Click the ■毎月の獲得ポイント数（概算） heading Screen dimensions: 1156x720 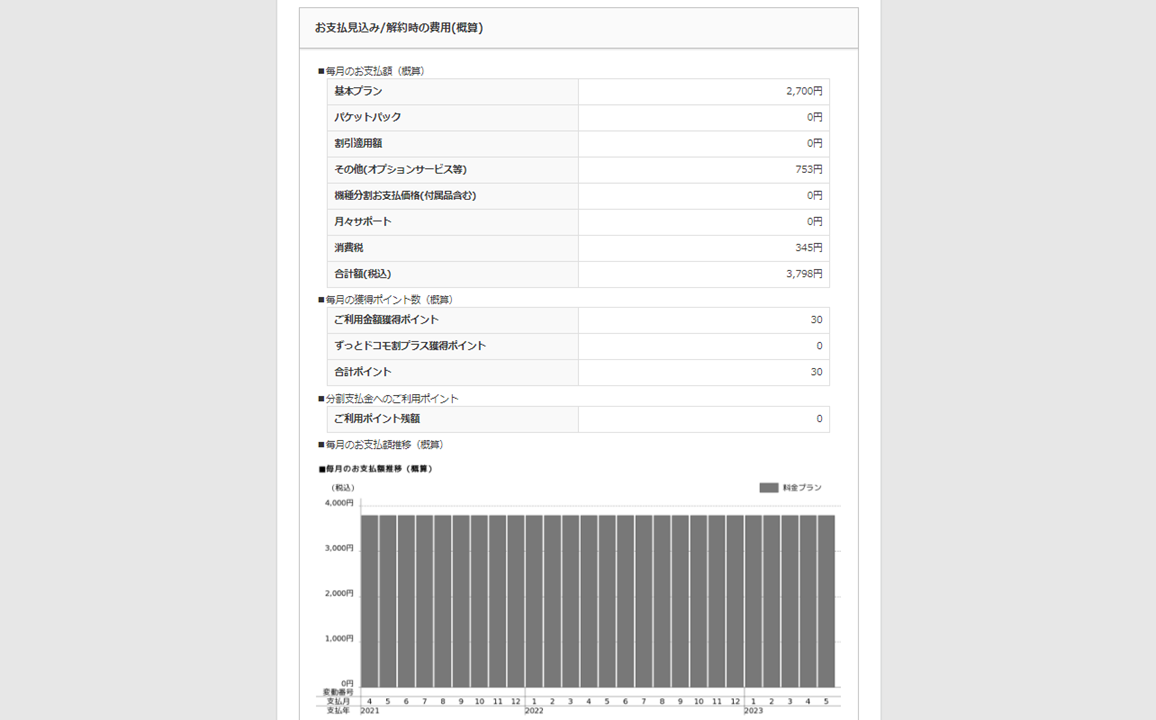(x=386, y=299)
